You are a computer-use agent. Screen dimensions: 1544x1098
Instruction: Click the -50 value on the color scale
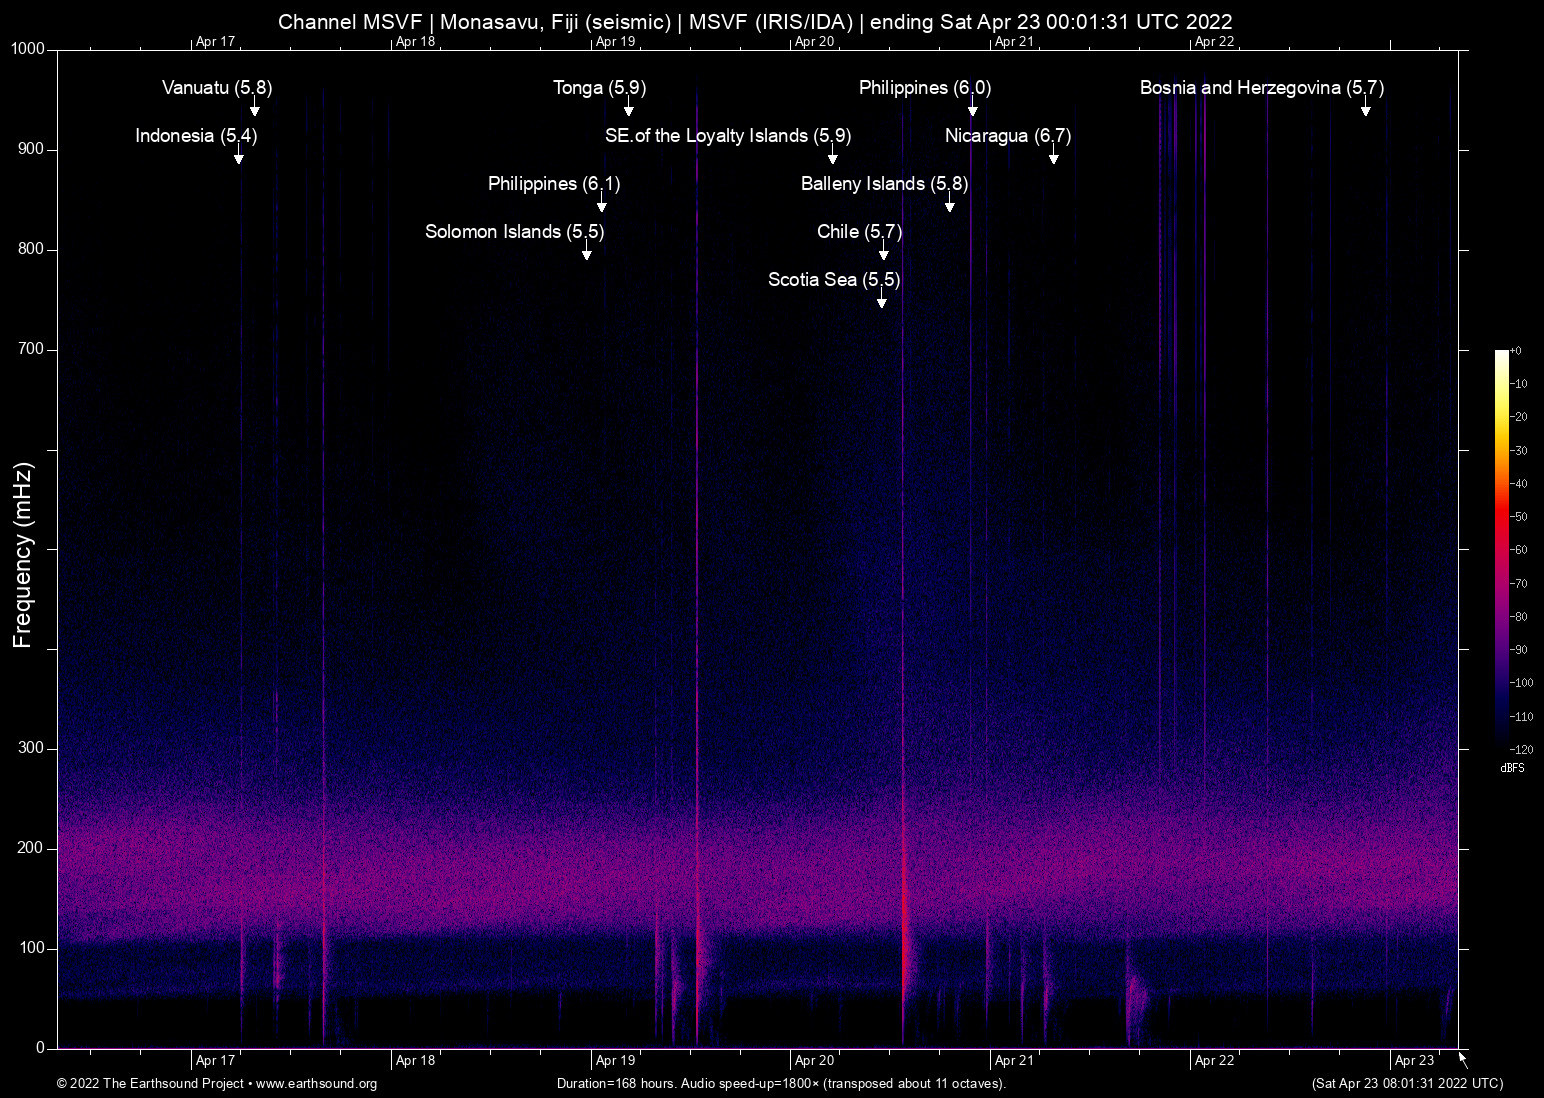coord(1519,517)
